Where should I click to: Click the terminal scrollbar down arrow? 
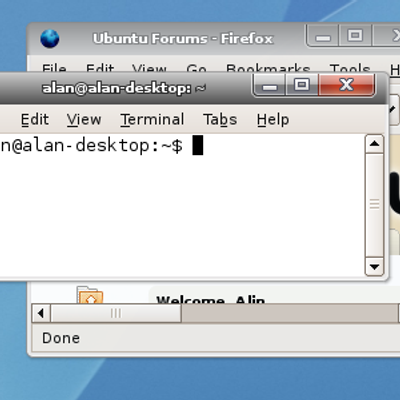point(374,267)
